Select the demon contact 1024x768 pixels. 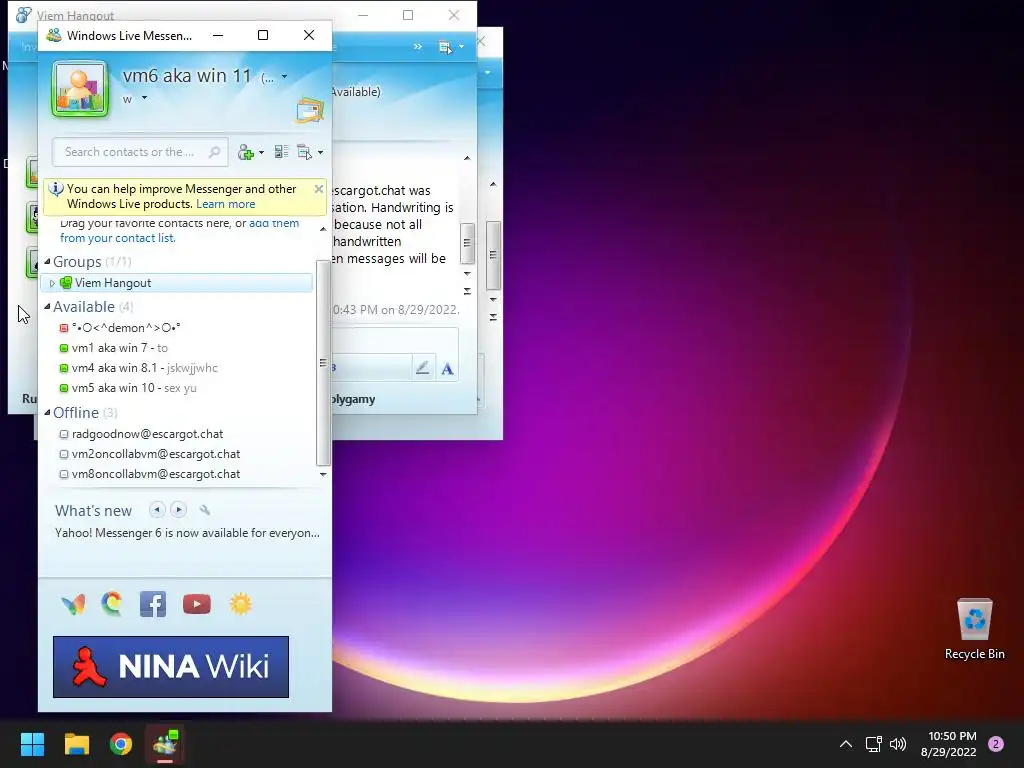click(x=125, y=328)
